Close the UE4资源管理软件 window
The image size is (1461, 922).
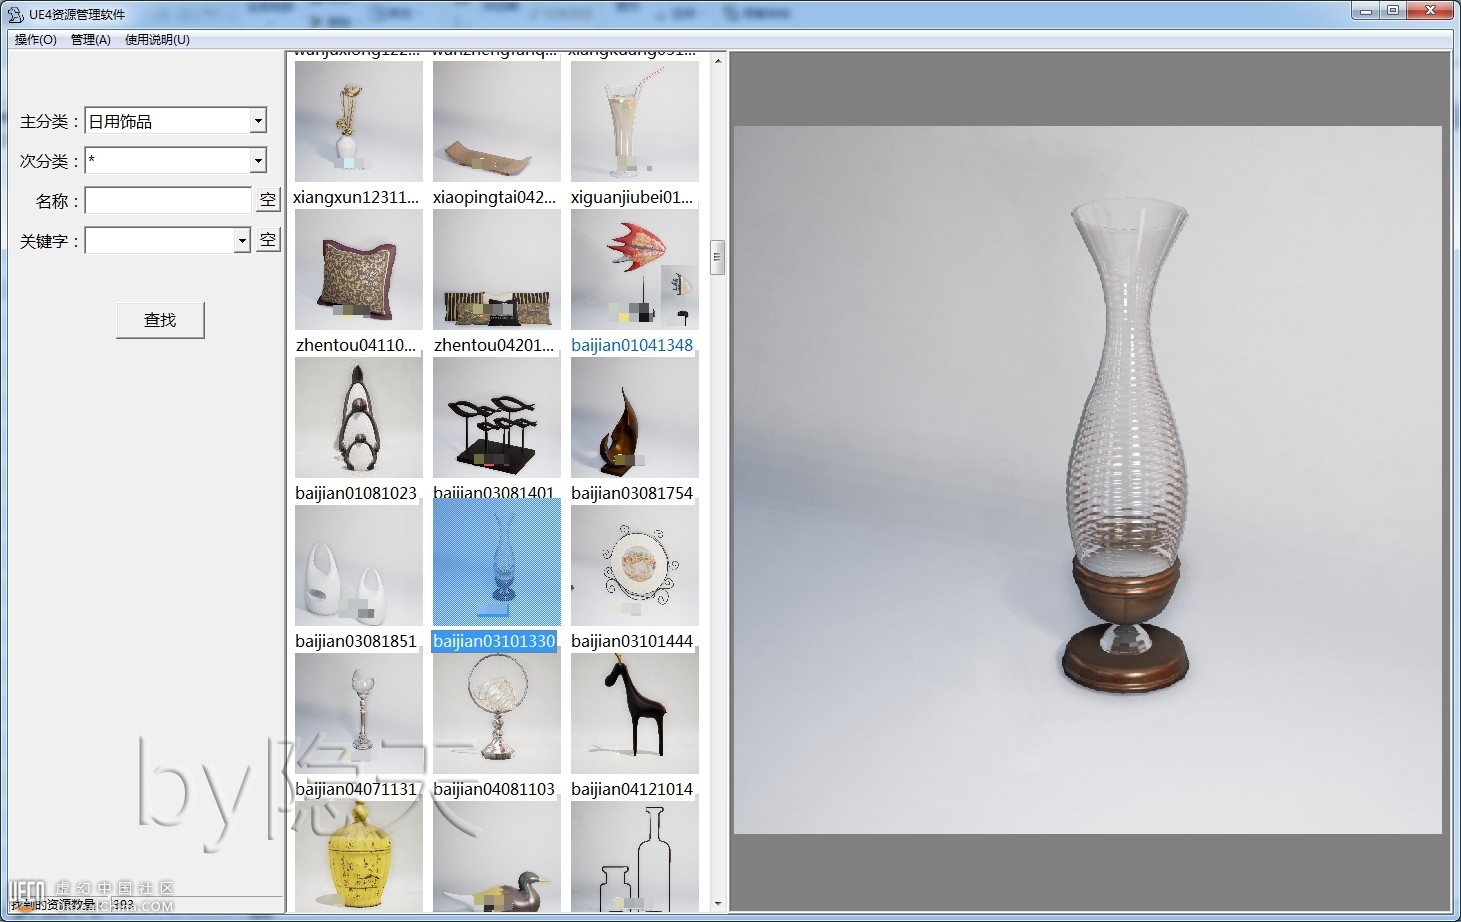tap(1431, 10)
